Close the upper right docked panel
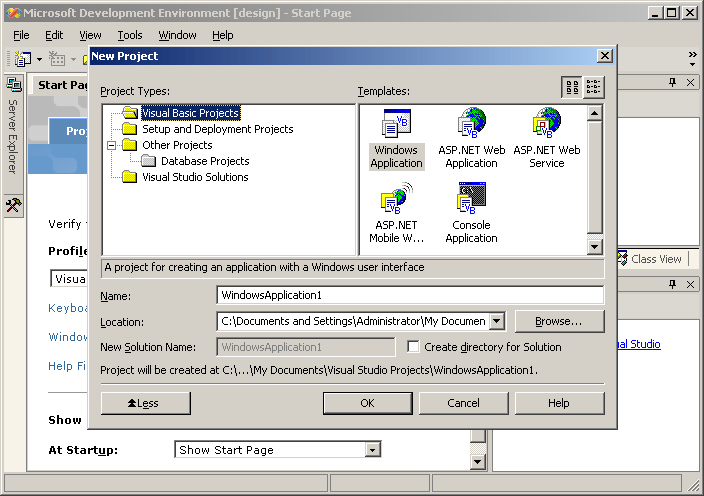 [691, 82]
